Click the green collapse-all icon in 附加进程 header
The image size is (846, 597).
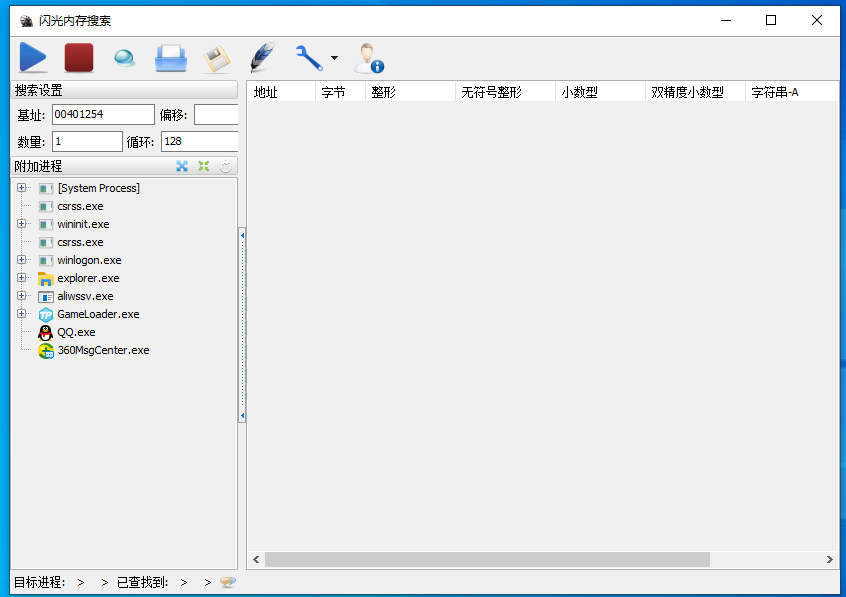[x=203, y=166]
